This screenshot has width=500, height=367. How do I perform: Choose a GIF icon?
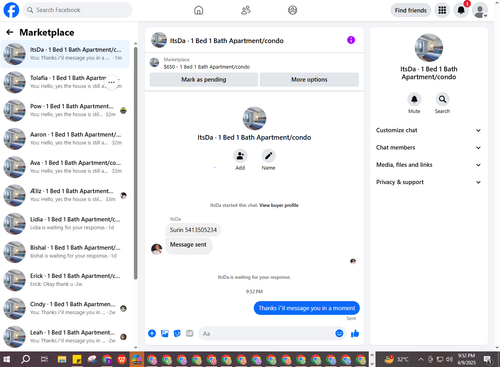pos(190,333)
